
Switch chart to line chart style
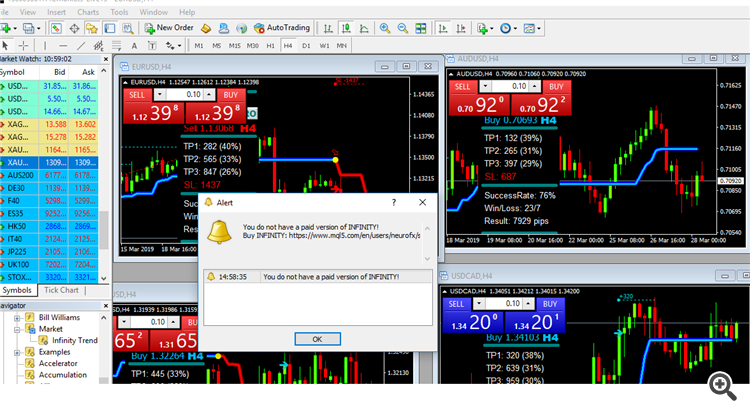pos(364,29)
